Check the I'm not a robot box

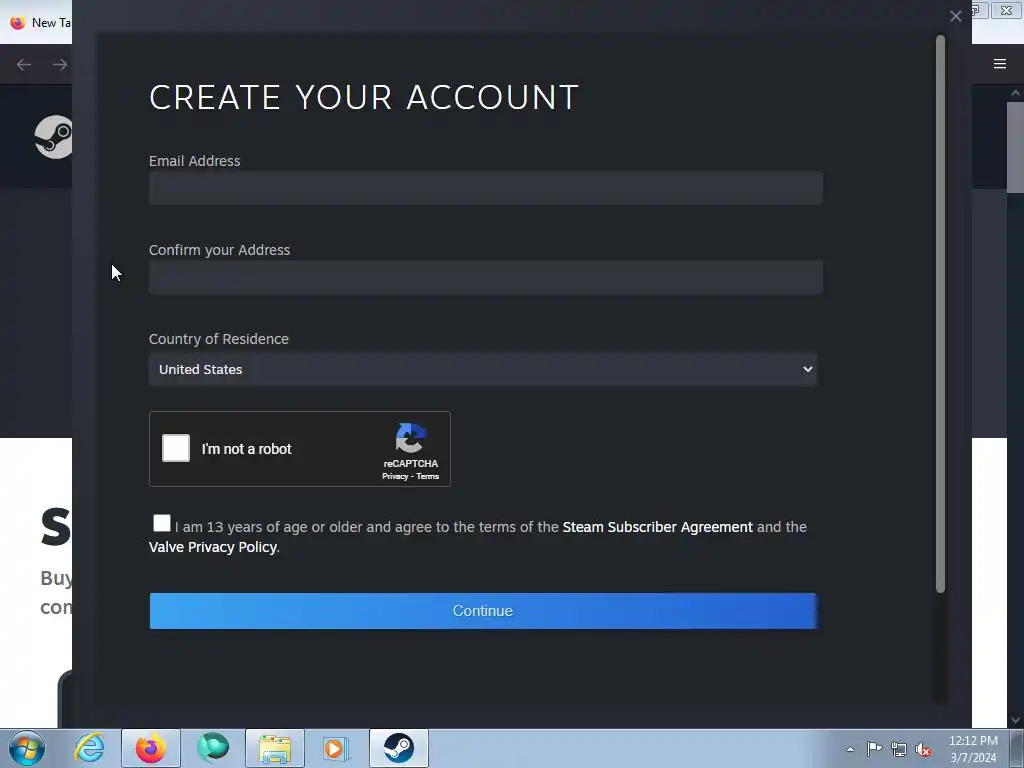tap(176, 448)
